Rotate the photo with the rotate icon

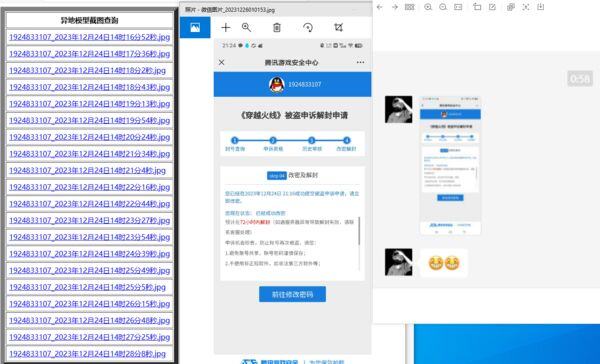click(308, 28)
